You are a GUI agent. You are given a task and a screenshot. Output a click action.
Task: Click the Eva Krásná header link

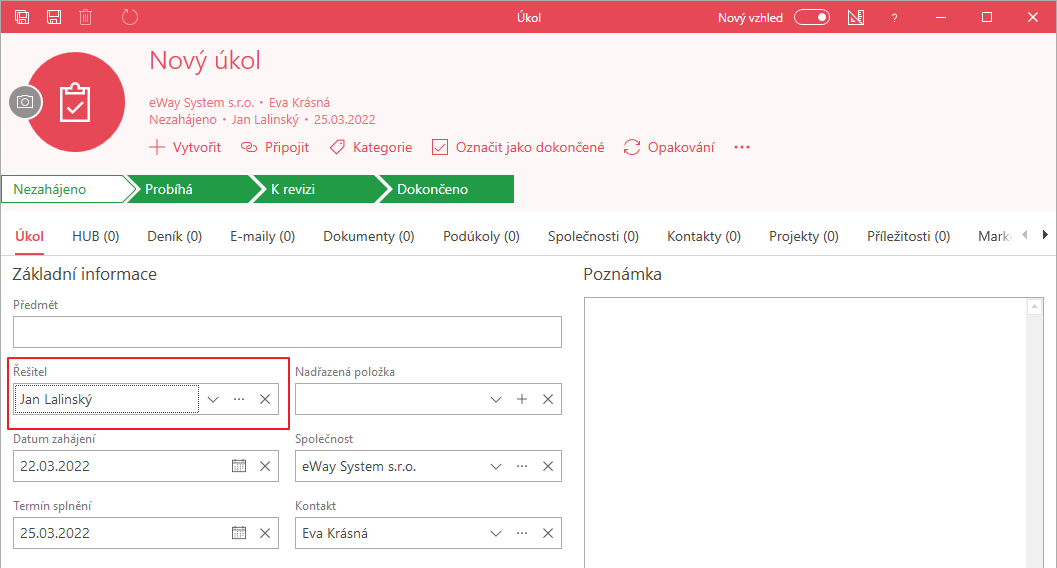click(299, 102)
